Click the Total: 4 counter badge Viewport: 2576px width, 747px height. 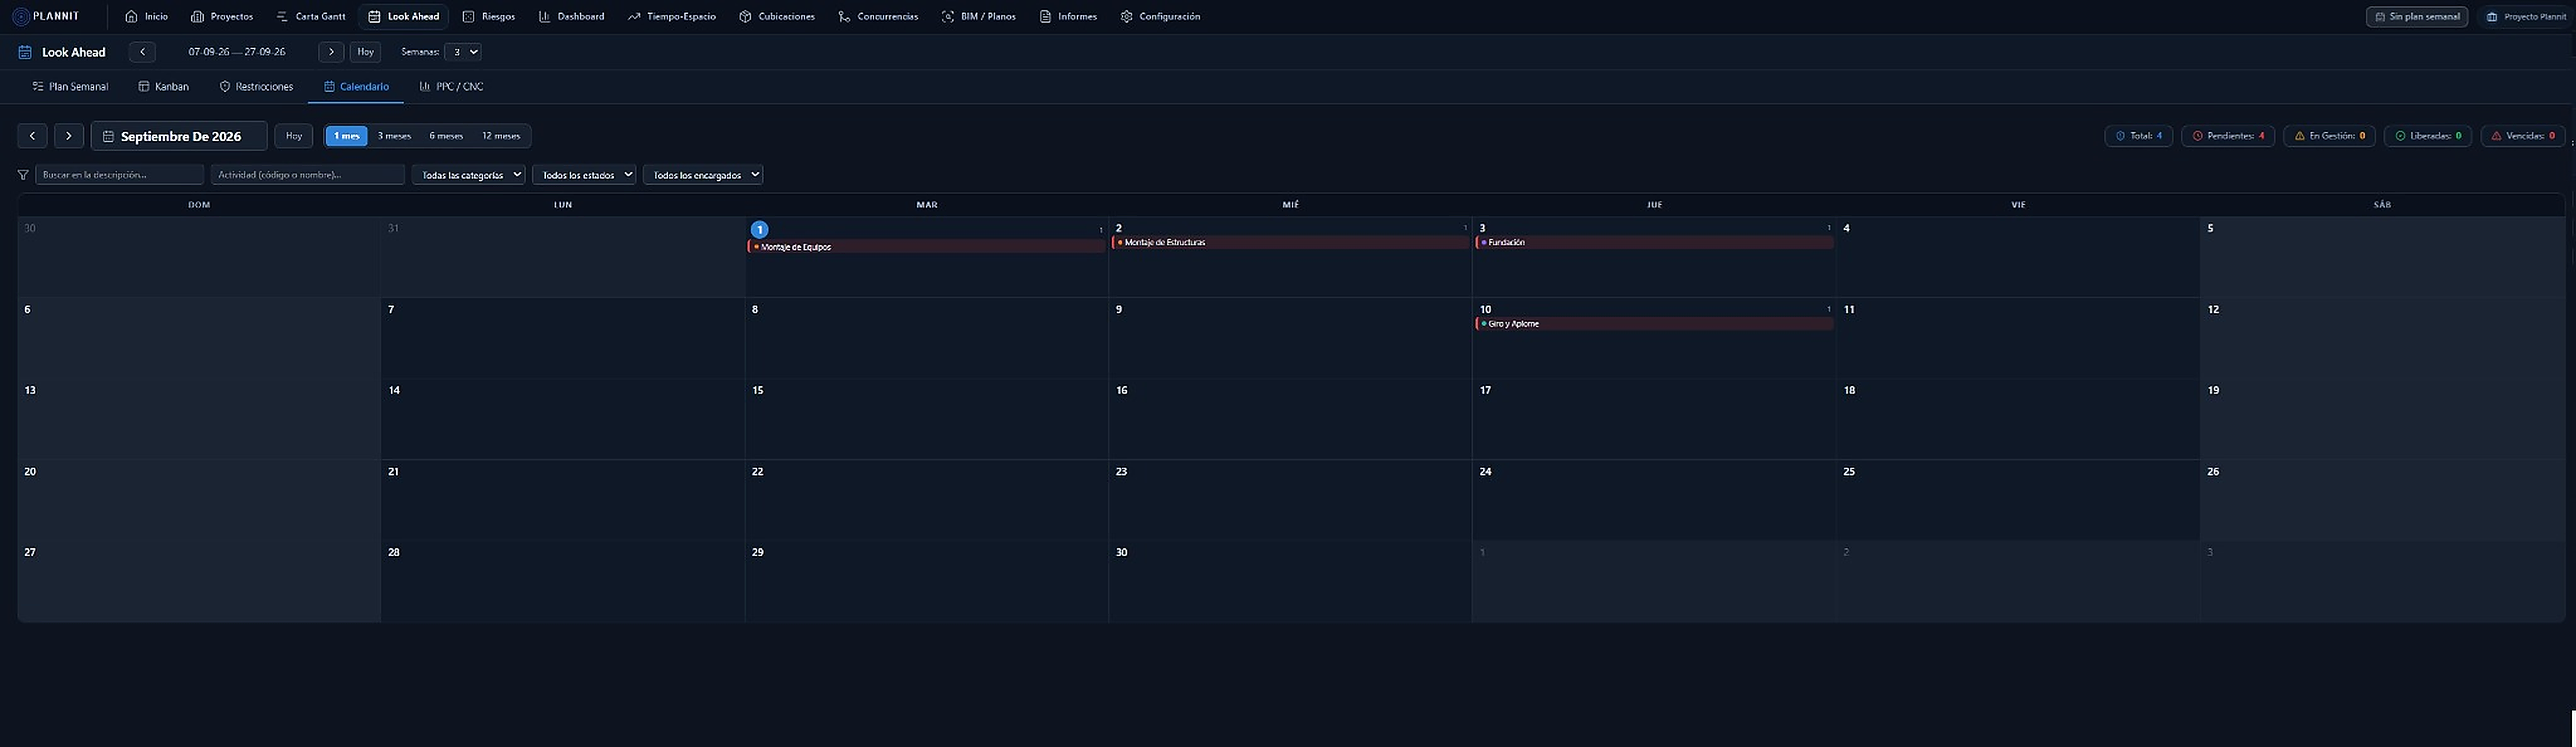click(2138, 136)
